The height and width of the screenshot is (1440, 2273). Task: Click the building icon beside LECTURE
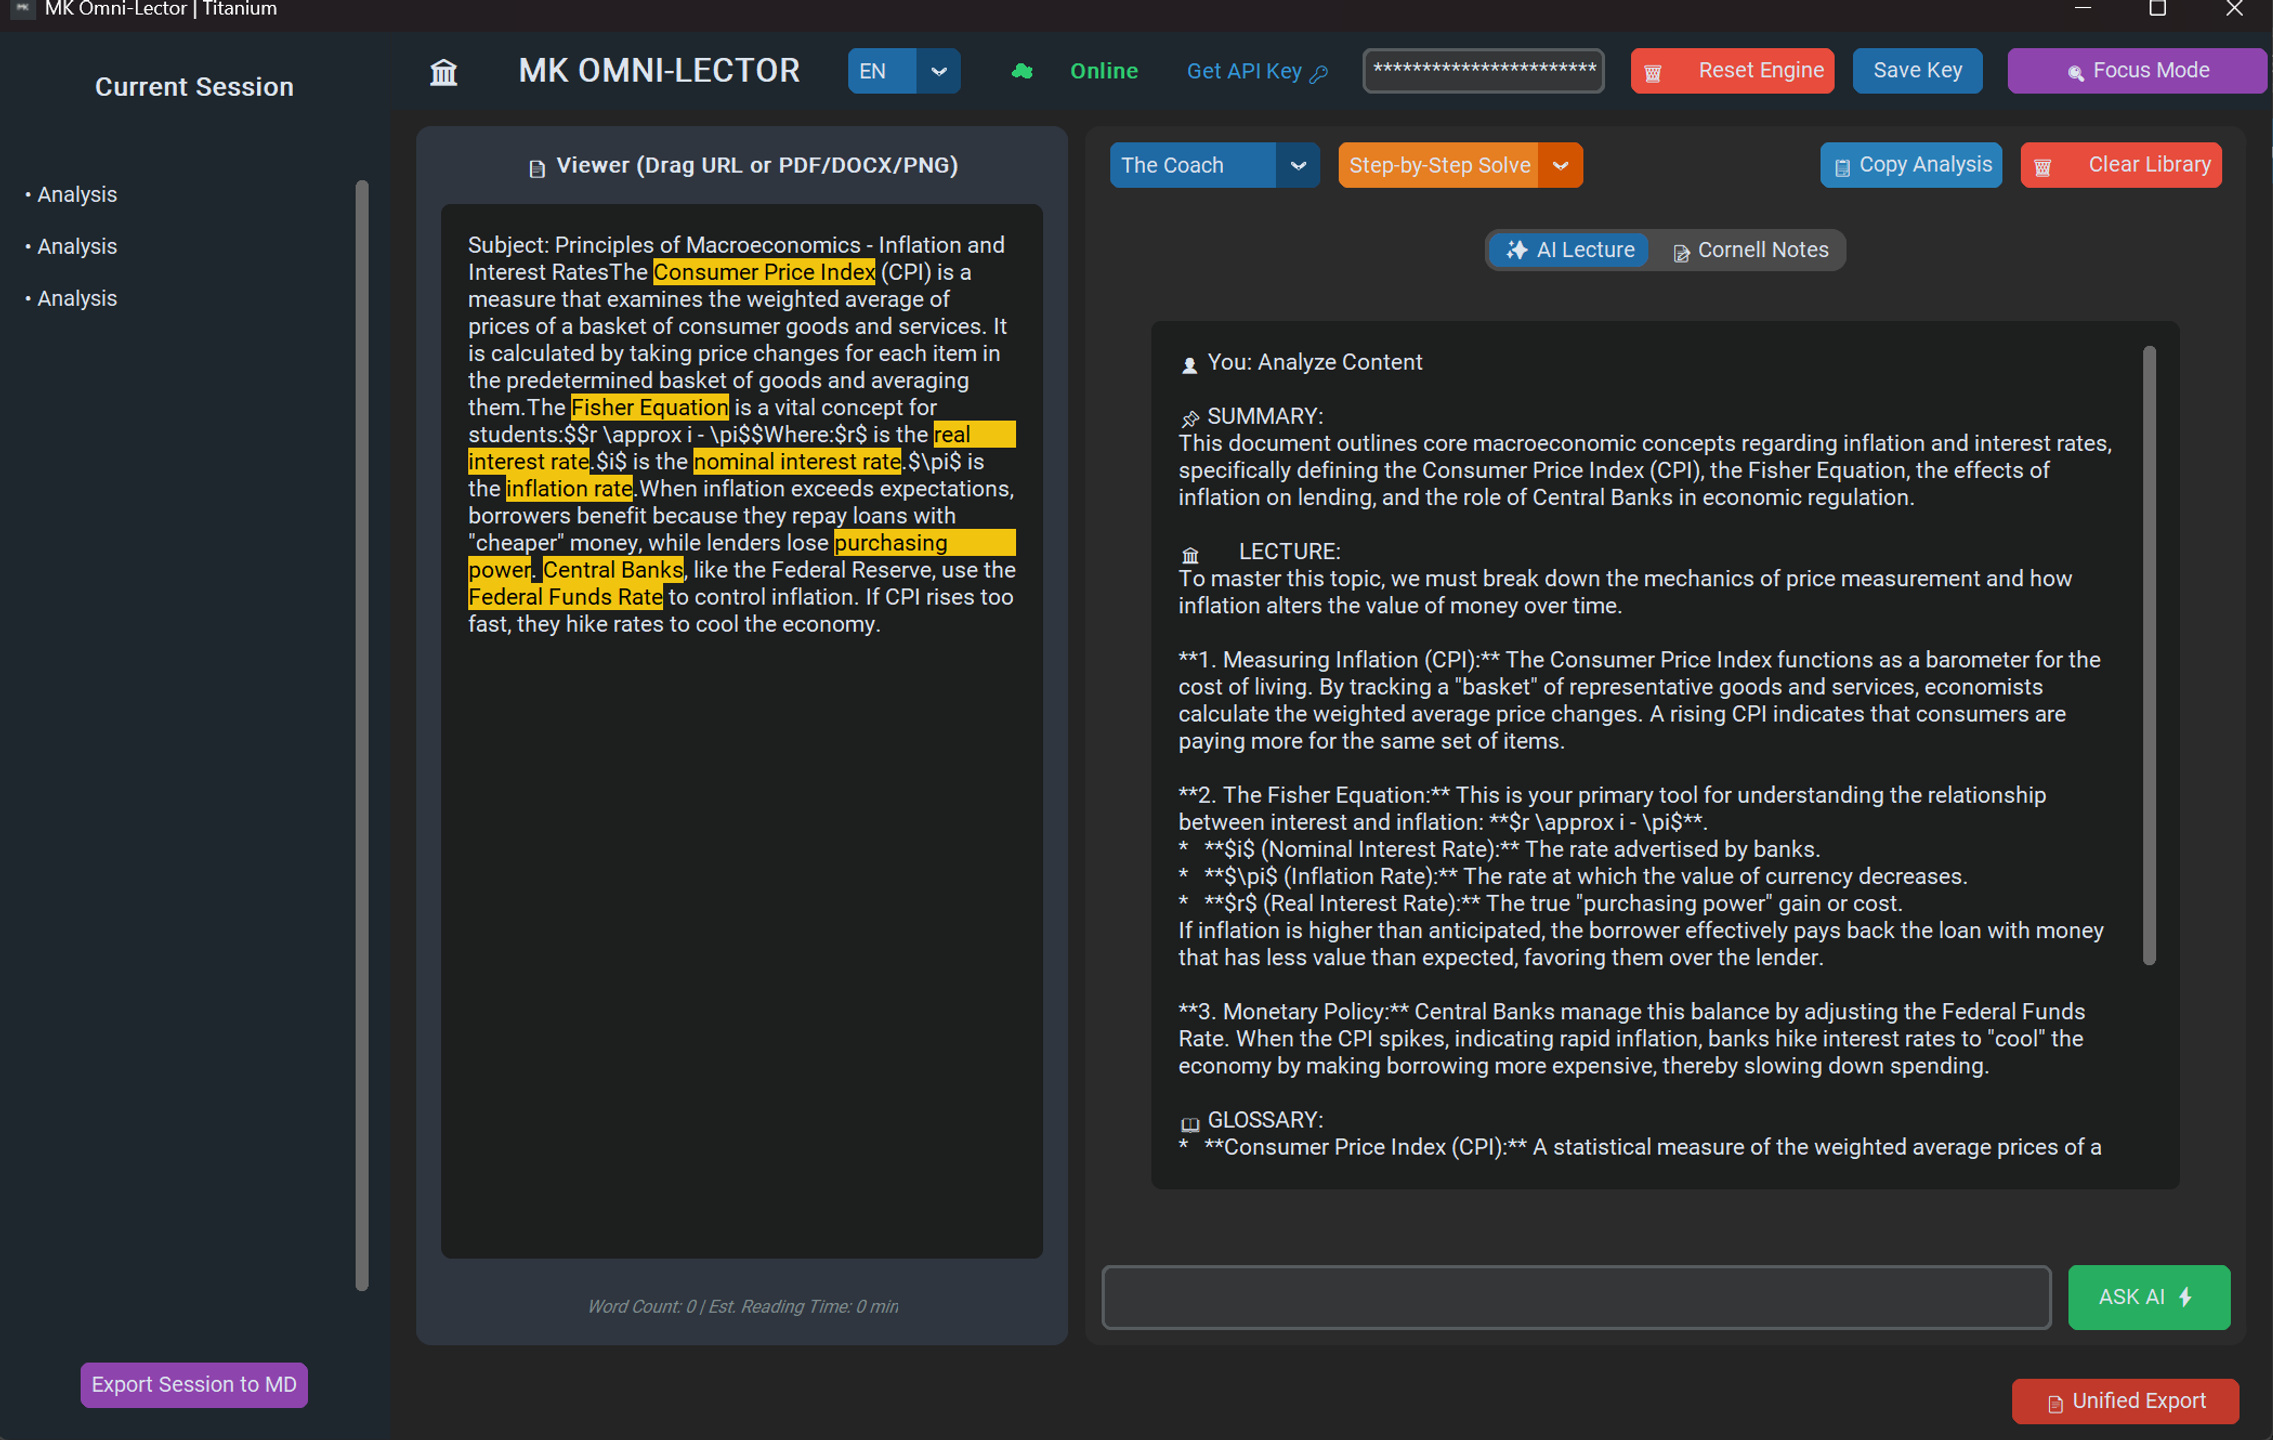(x=1190, y=554)
